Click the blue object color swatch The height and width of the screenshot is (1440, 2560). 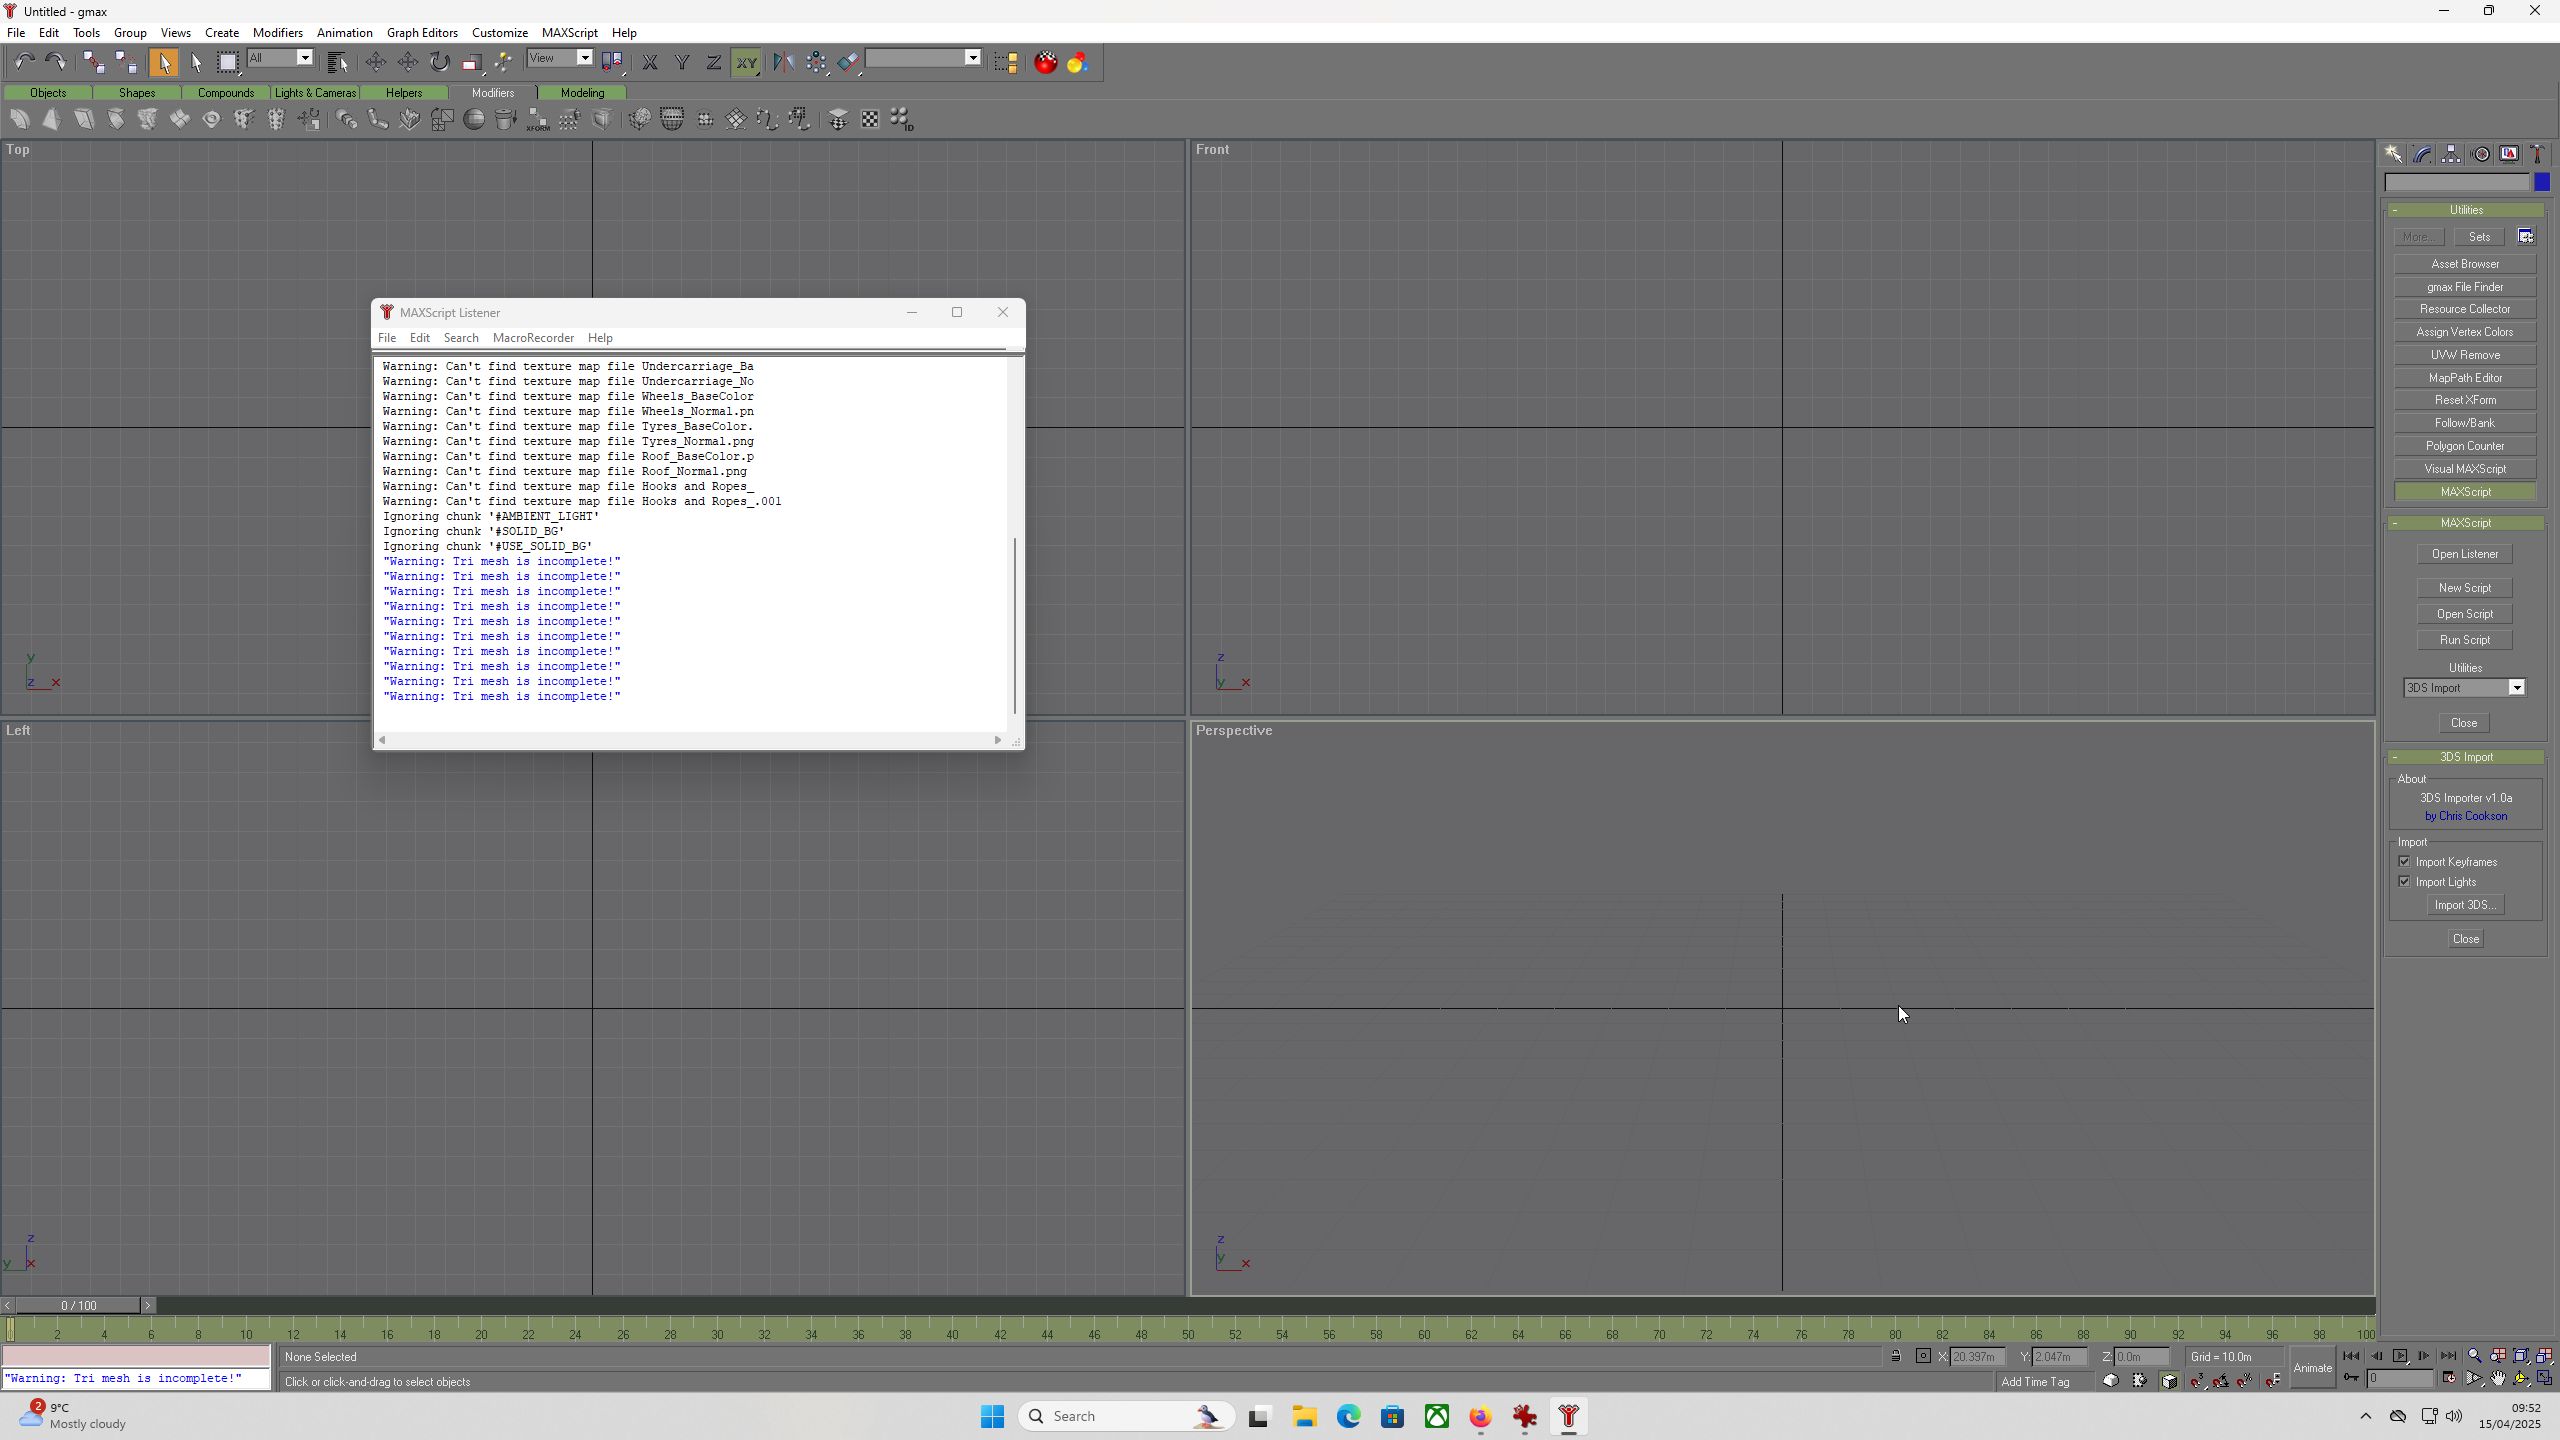point(2542,182)
